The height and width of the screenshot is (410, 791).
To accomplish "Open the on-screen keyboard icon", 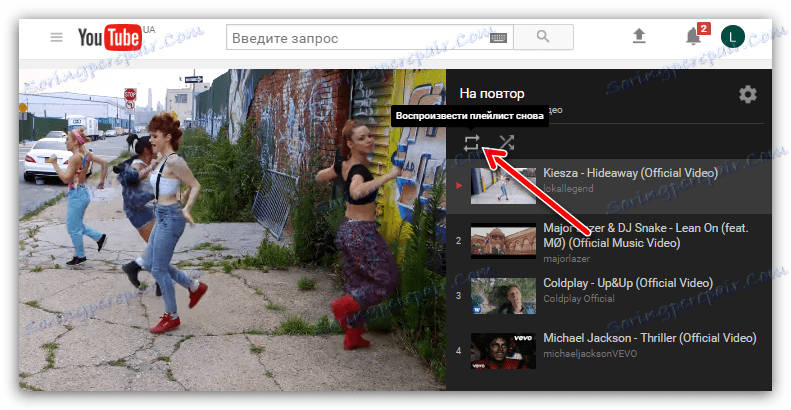I will click(x=498, y=38).
